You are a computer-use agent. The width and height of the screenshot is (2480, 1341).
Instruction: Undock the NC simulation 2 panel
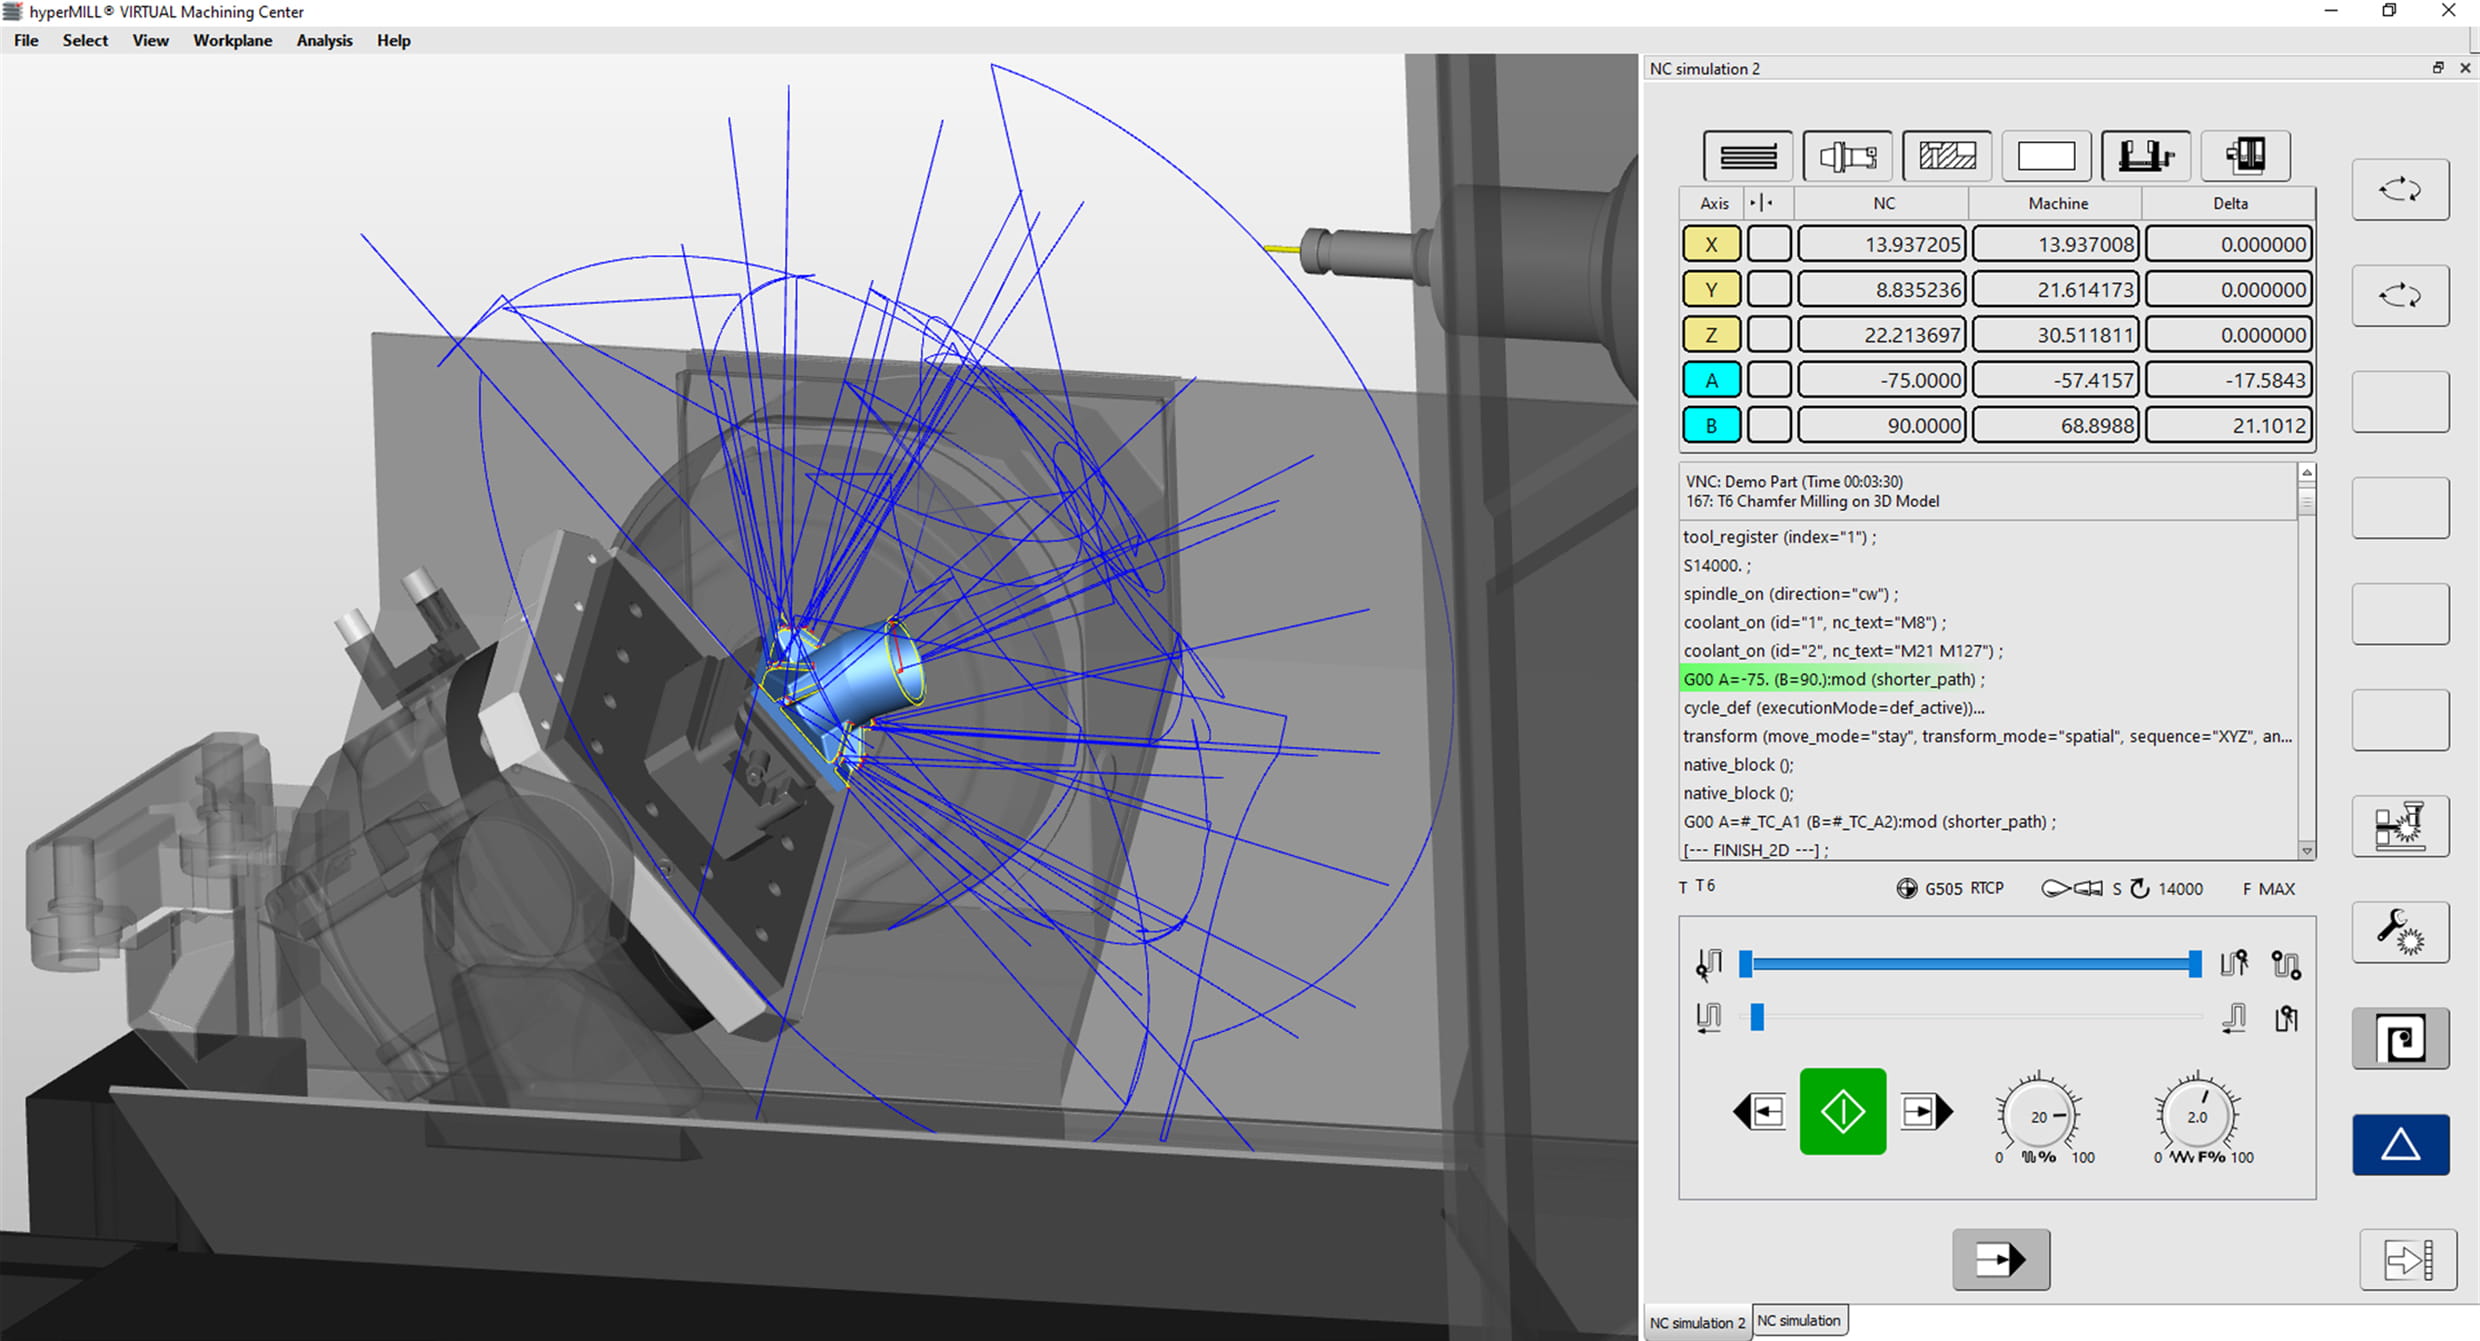coord(2437,68)
